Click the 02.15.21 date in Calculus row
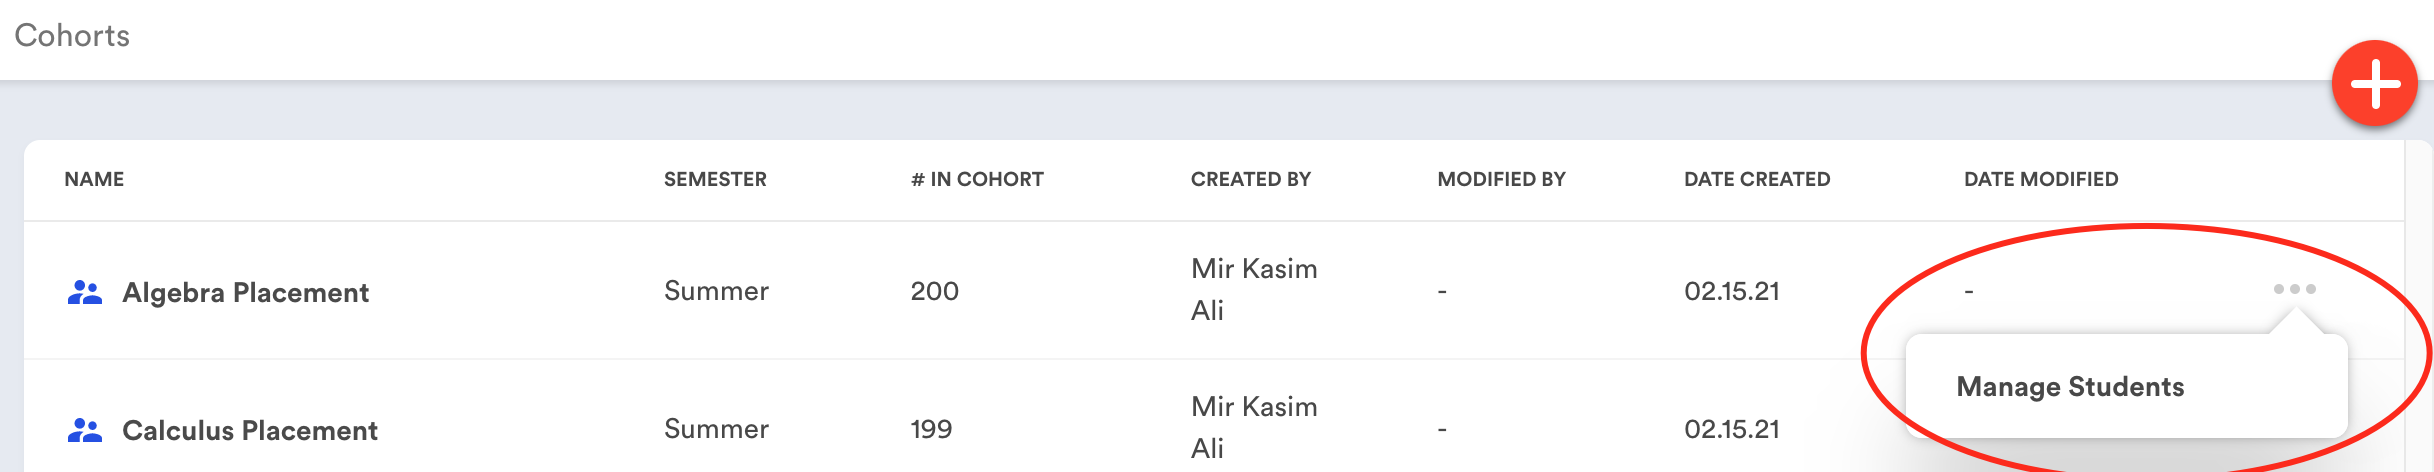This screenshot has width=2434, height=472. click(1732, 429)
